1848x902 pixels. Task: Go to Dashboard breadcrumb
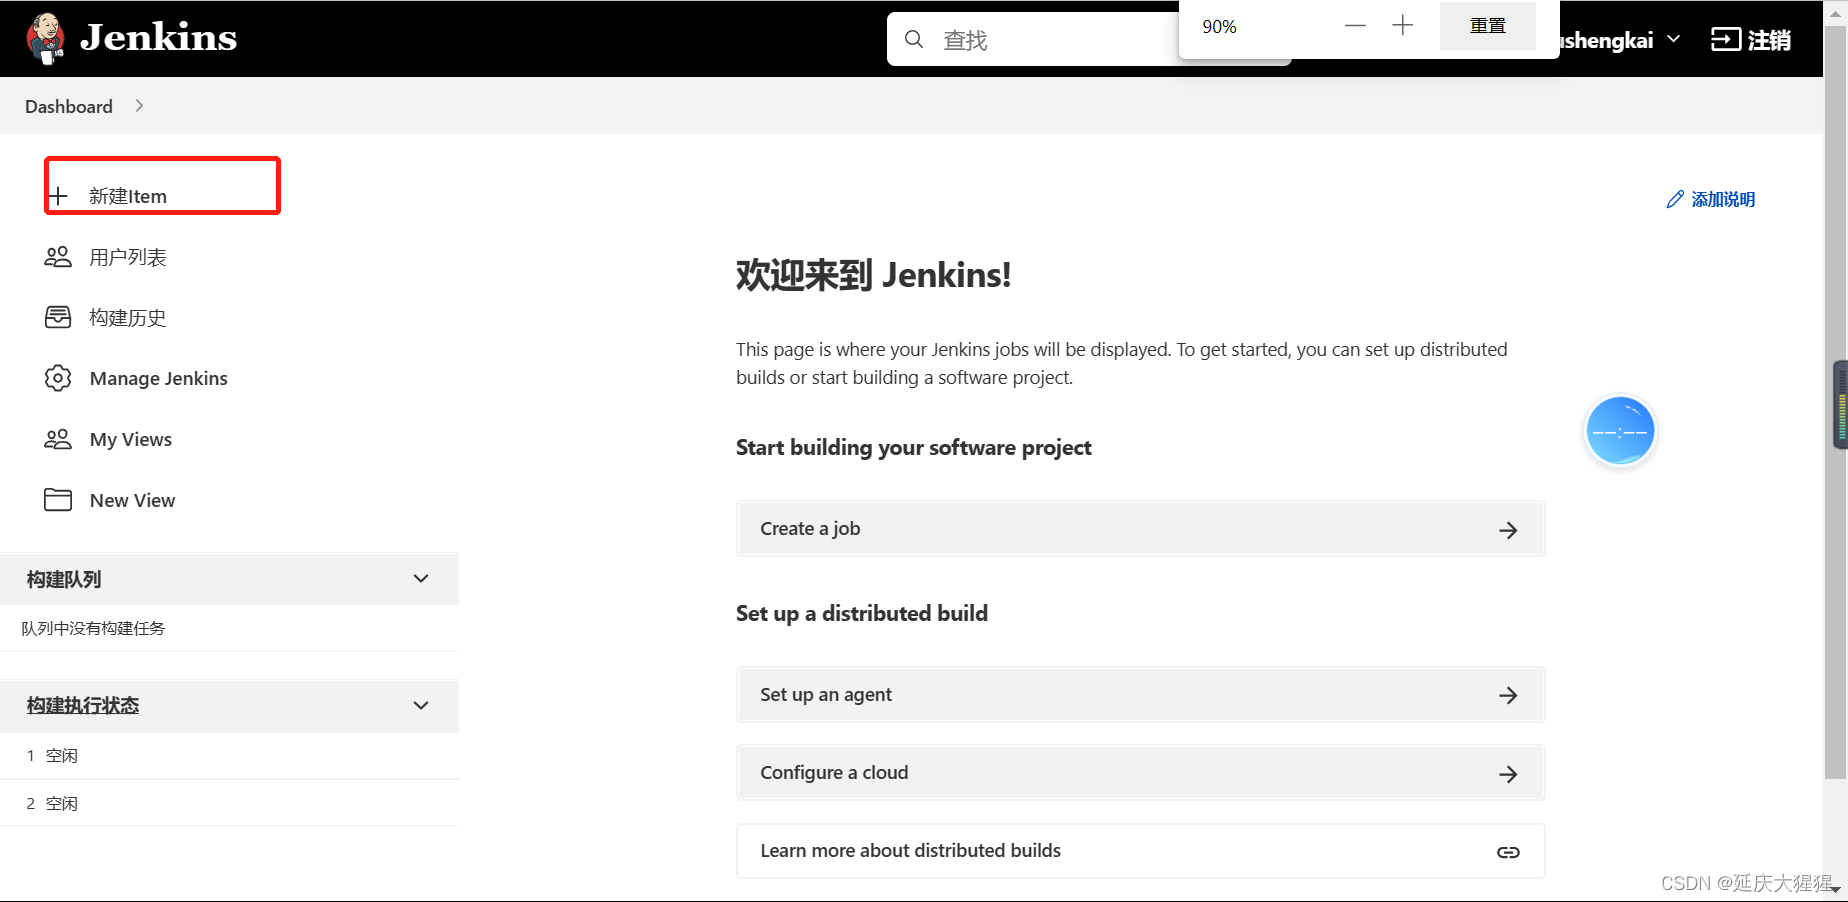pyautogui.click(x=69, y=106)
